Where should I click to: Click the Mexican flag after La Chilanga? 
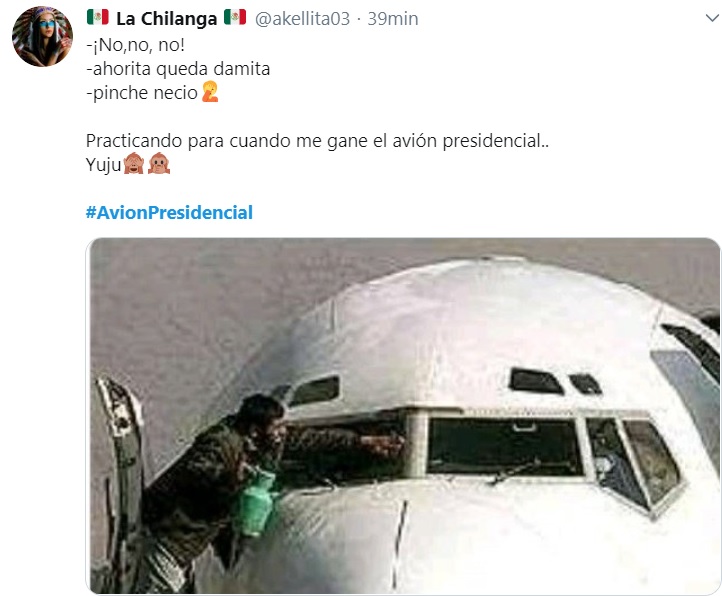235,18
